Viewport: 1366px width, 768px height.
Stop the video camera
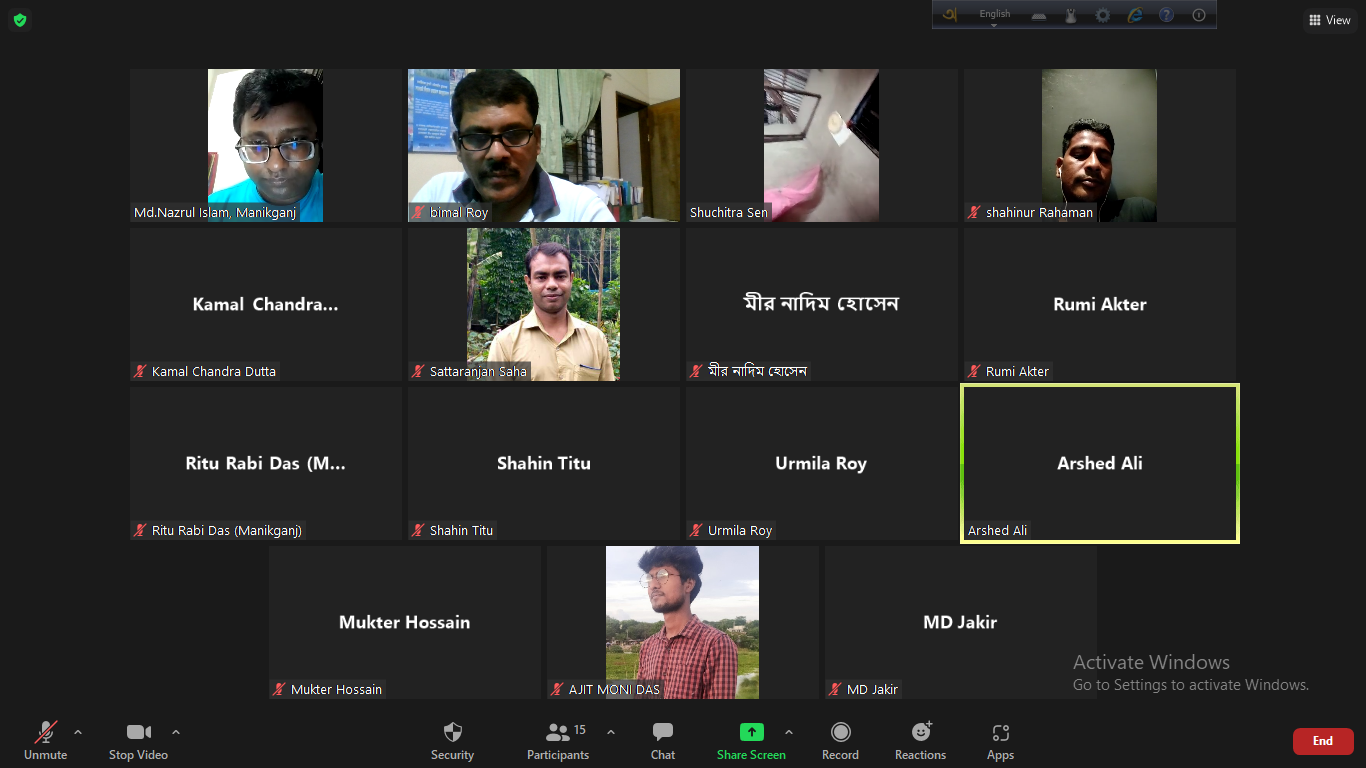(138, 742)
